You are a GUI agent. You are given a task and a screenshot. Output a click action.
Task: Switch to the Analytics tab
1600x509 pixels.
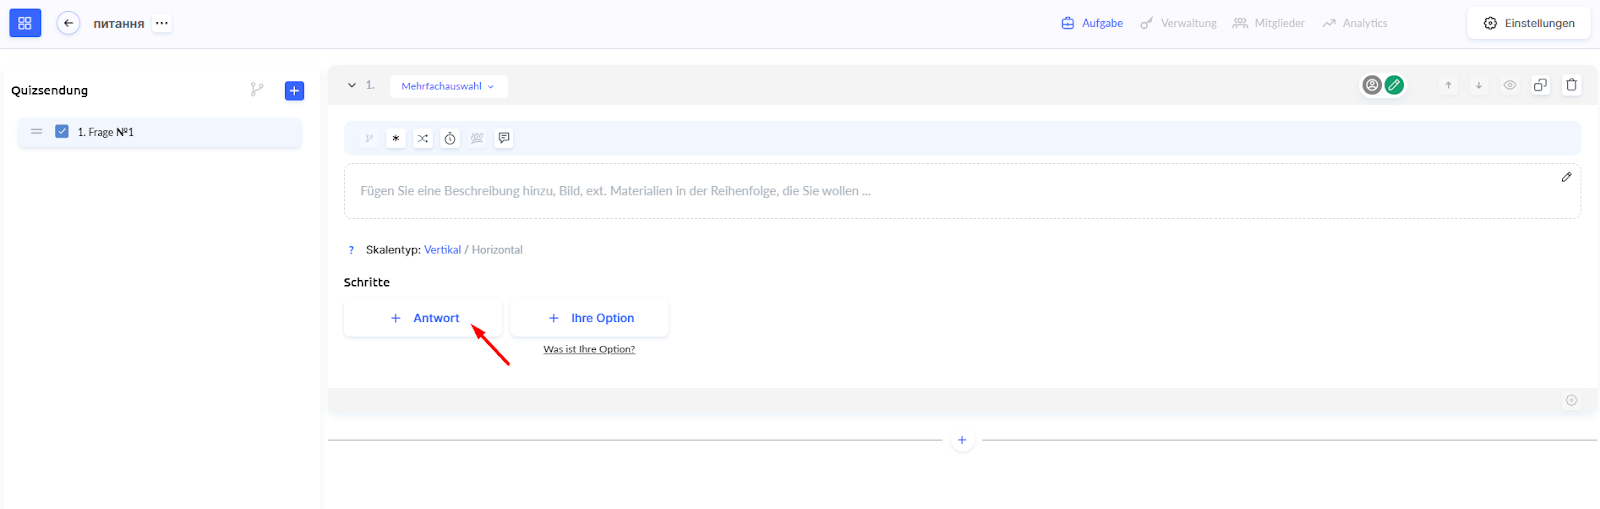coord(1355,23)
